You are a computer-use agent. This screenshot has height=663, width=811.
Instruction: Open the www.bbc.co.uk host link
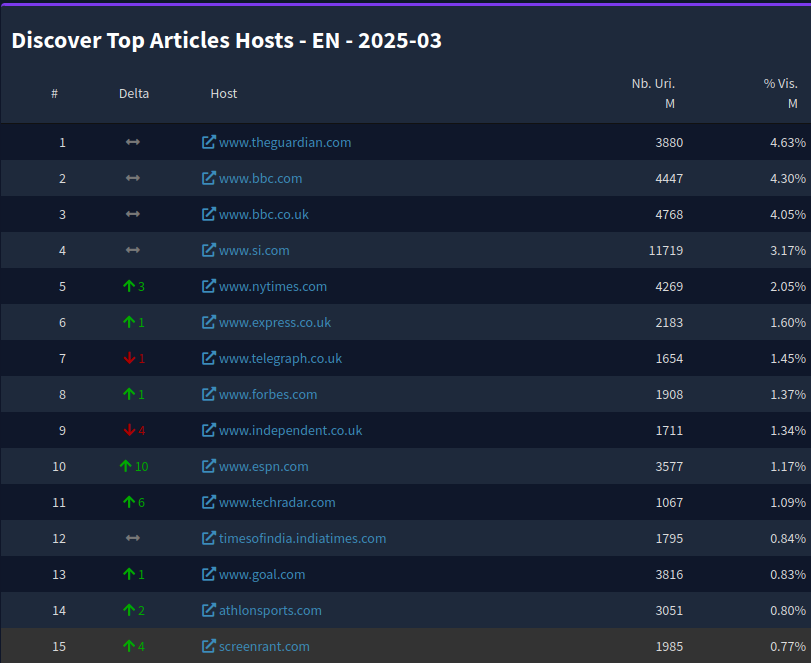(264, 214)
